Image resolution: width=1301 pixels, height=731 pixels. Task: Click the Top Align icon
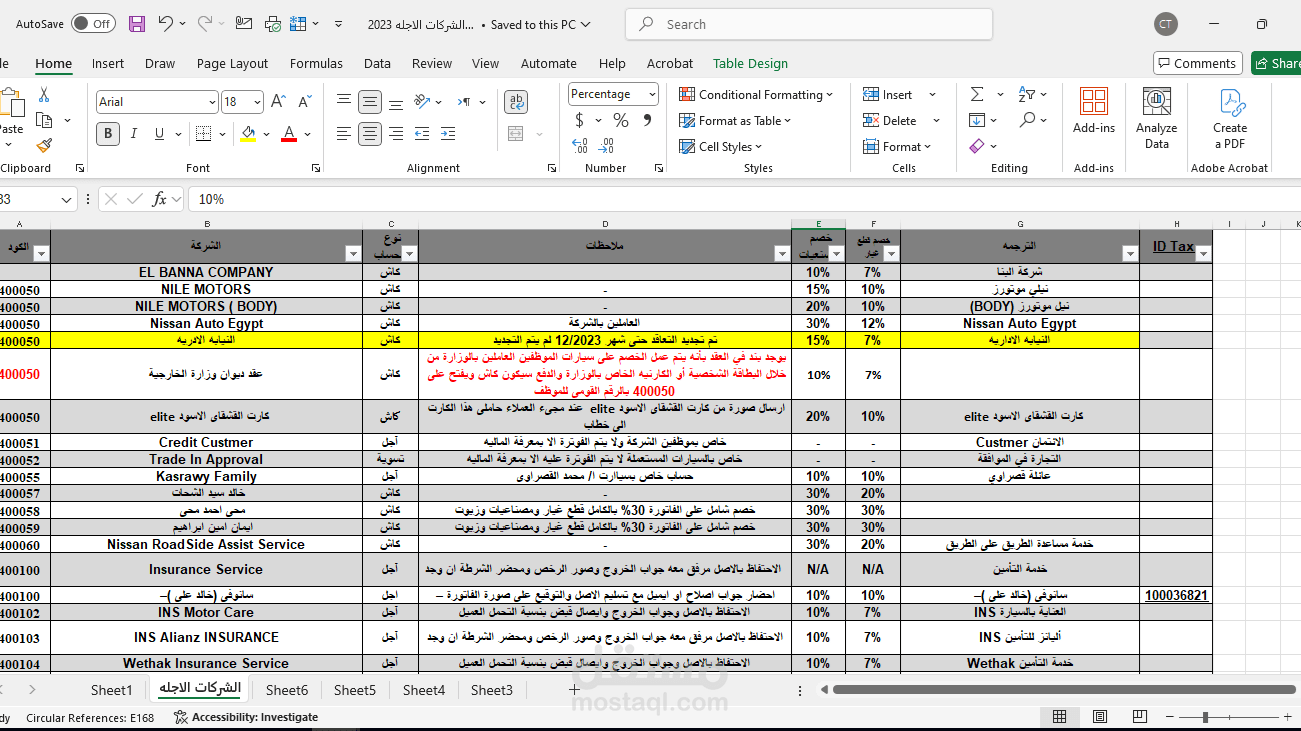coord(344,102)
